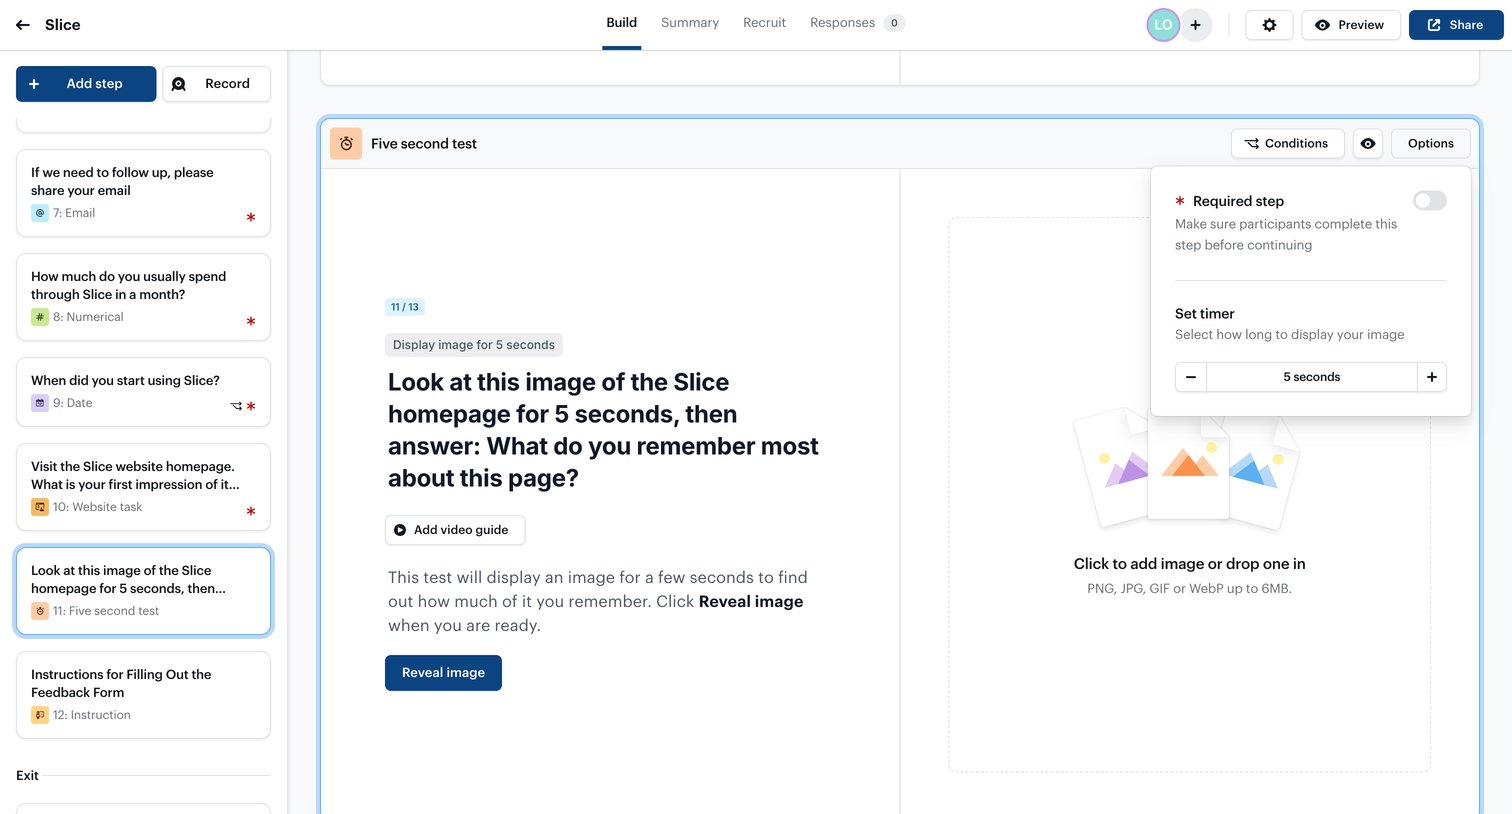1512x814 pixels.
Task: Select the 11: Five second test step card
Action: [x=143, y=591]
